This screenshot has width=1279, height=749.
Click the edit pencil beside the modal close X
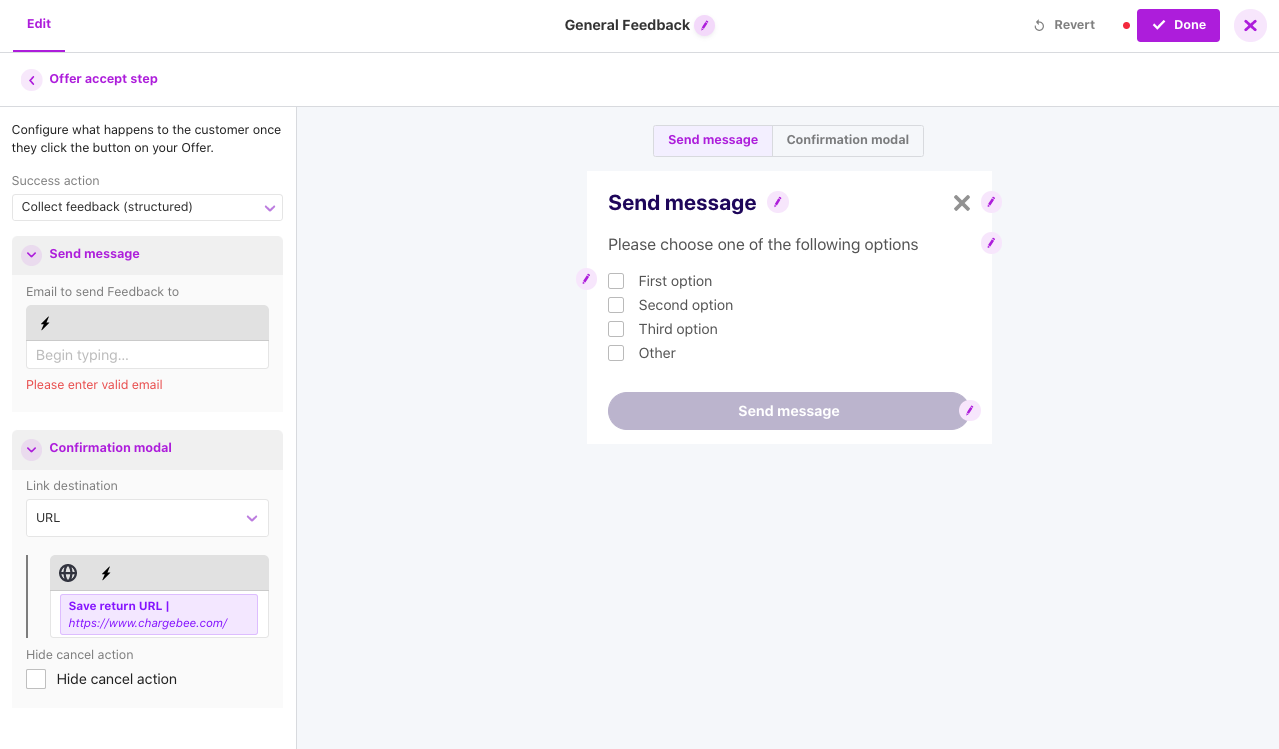click(991, 203)
